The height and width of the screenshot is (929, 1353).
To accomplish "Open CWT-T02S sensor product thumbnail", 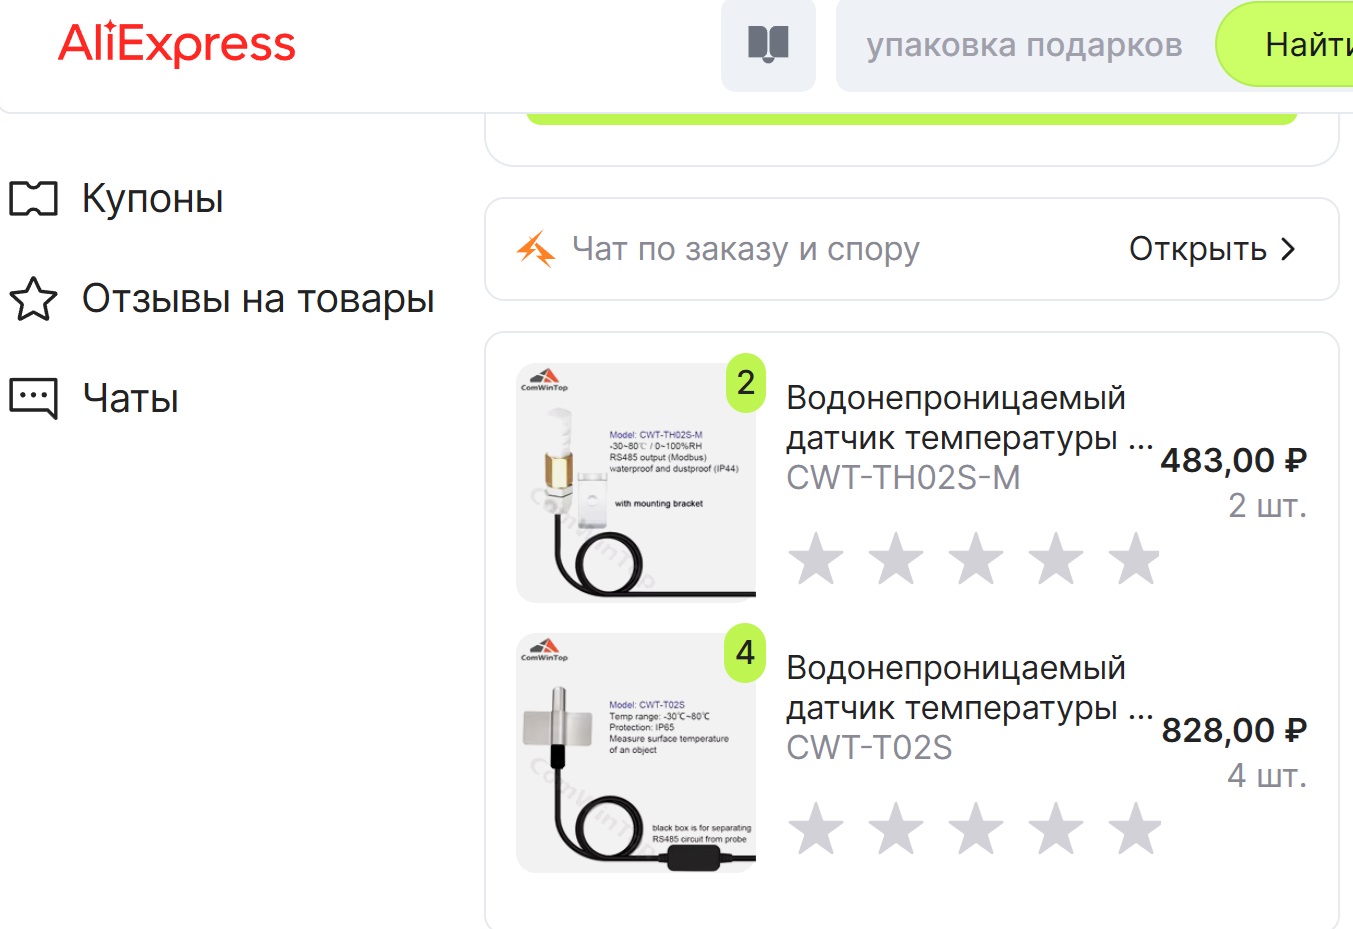I will (x=636, y=753).
